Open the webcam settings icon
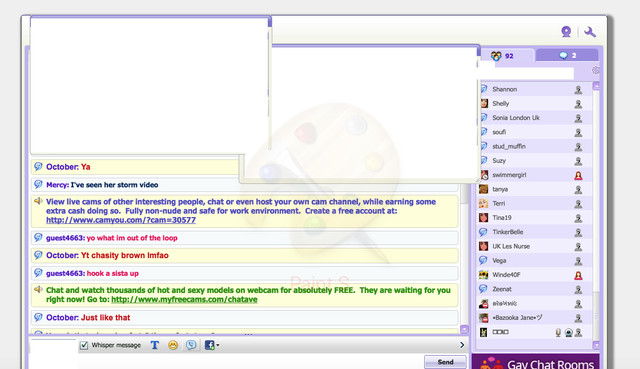This screenshot has width=640, height=369. click(x=566, y=31)
